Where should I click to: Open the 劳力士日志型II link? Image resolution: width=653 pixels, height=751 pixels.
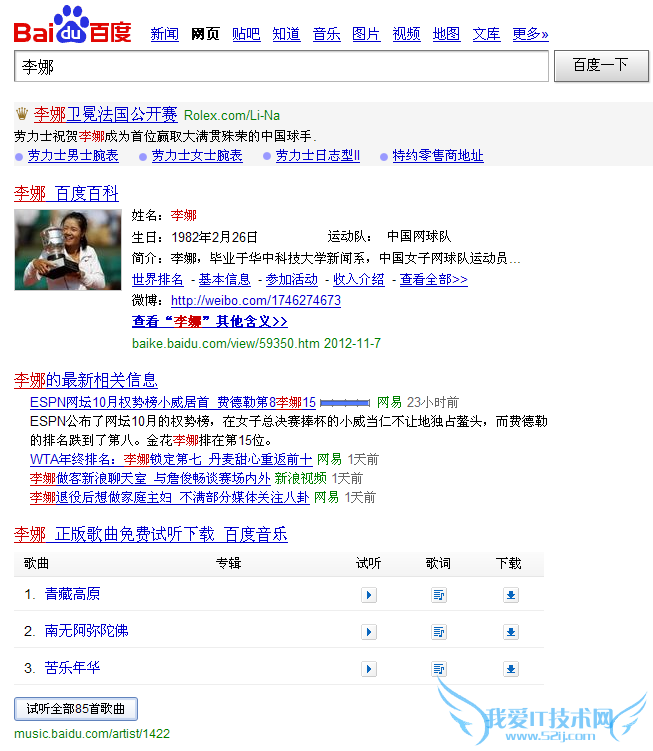318,156
